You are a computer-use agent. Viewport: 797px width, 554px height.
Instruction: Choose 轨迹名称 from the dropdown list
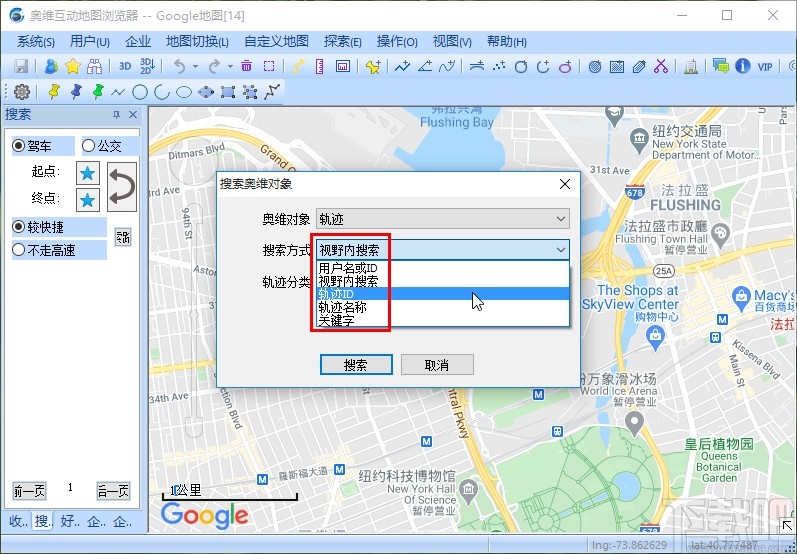(x=443, y=307)
